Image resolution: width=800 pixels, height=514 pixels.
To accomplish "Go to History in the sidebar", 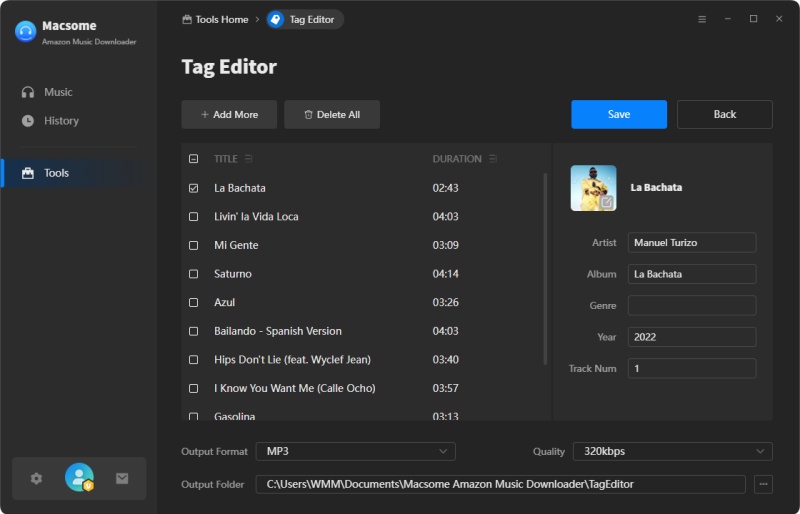I will [x=61, y=120].
